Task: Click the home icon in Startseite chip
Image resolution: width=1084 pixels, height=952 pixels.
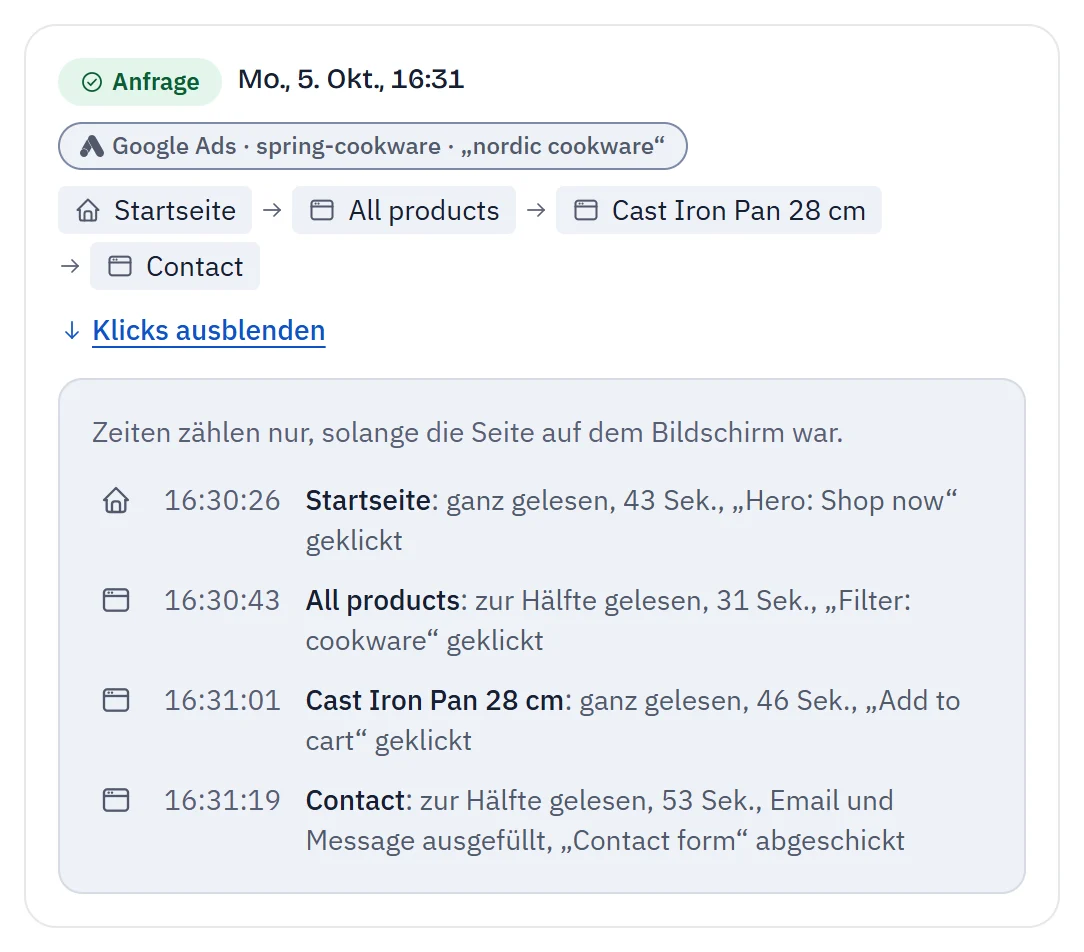Action: point(88,210)
